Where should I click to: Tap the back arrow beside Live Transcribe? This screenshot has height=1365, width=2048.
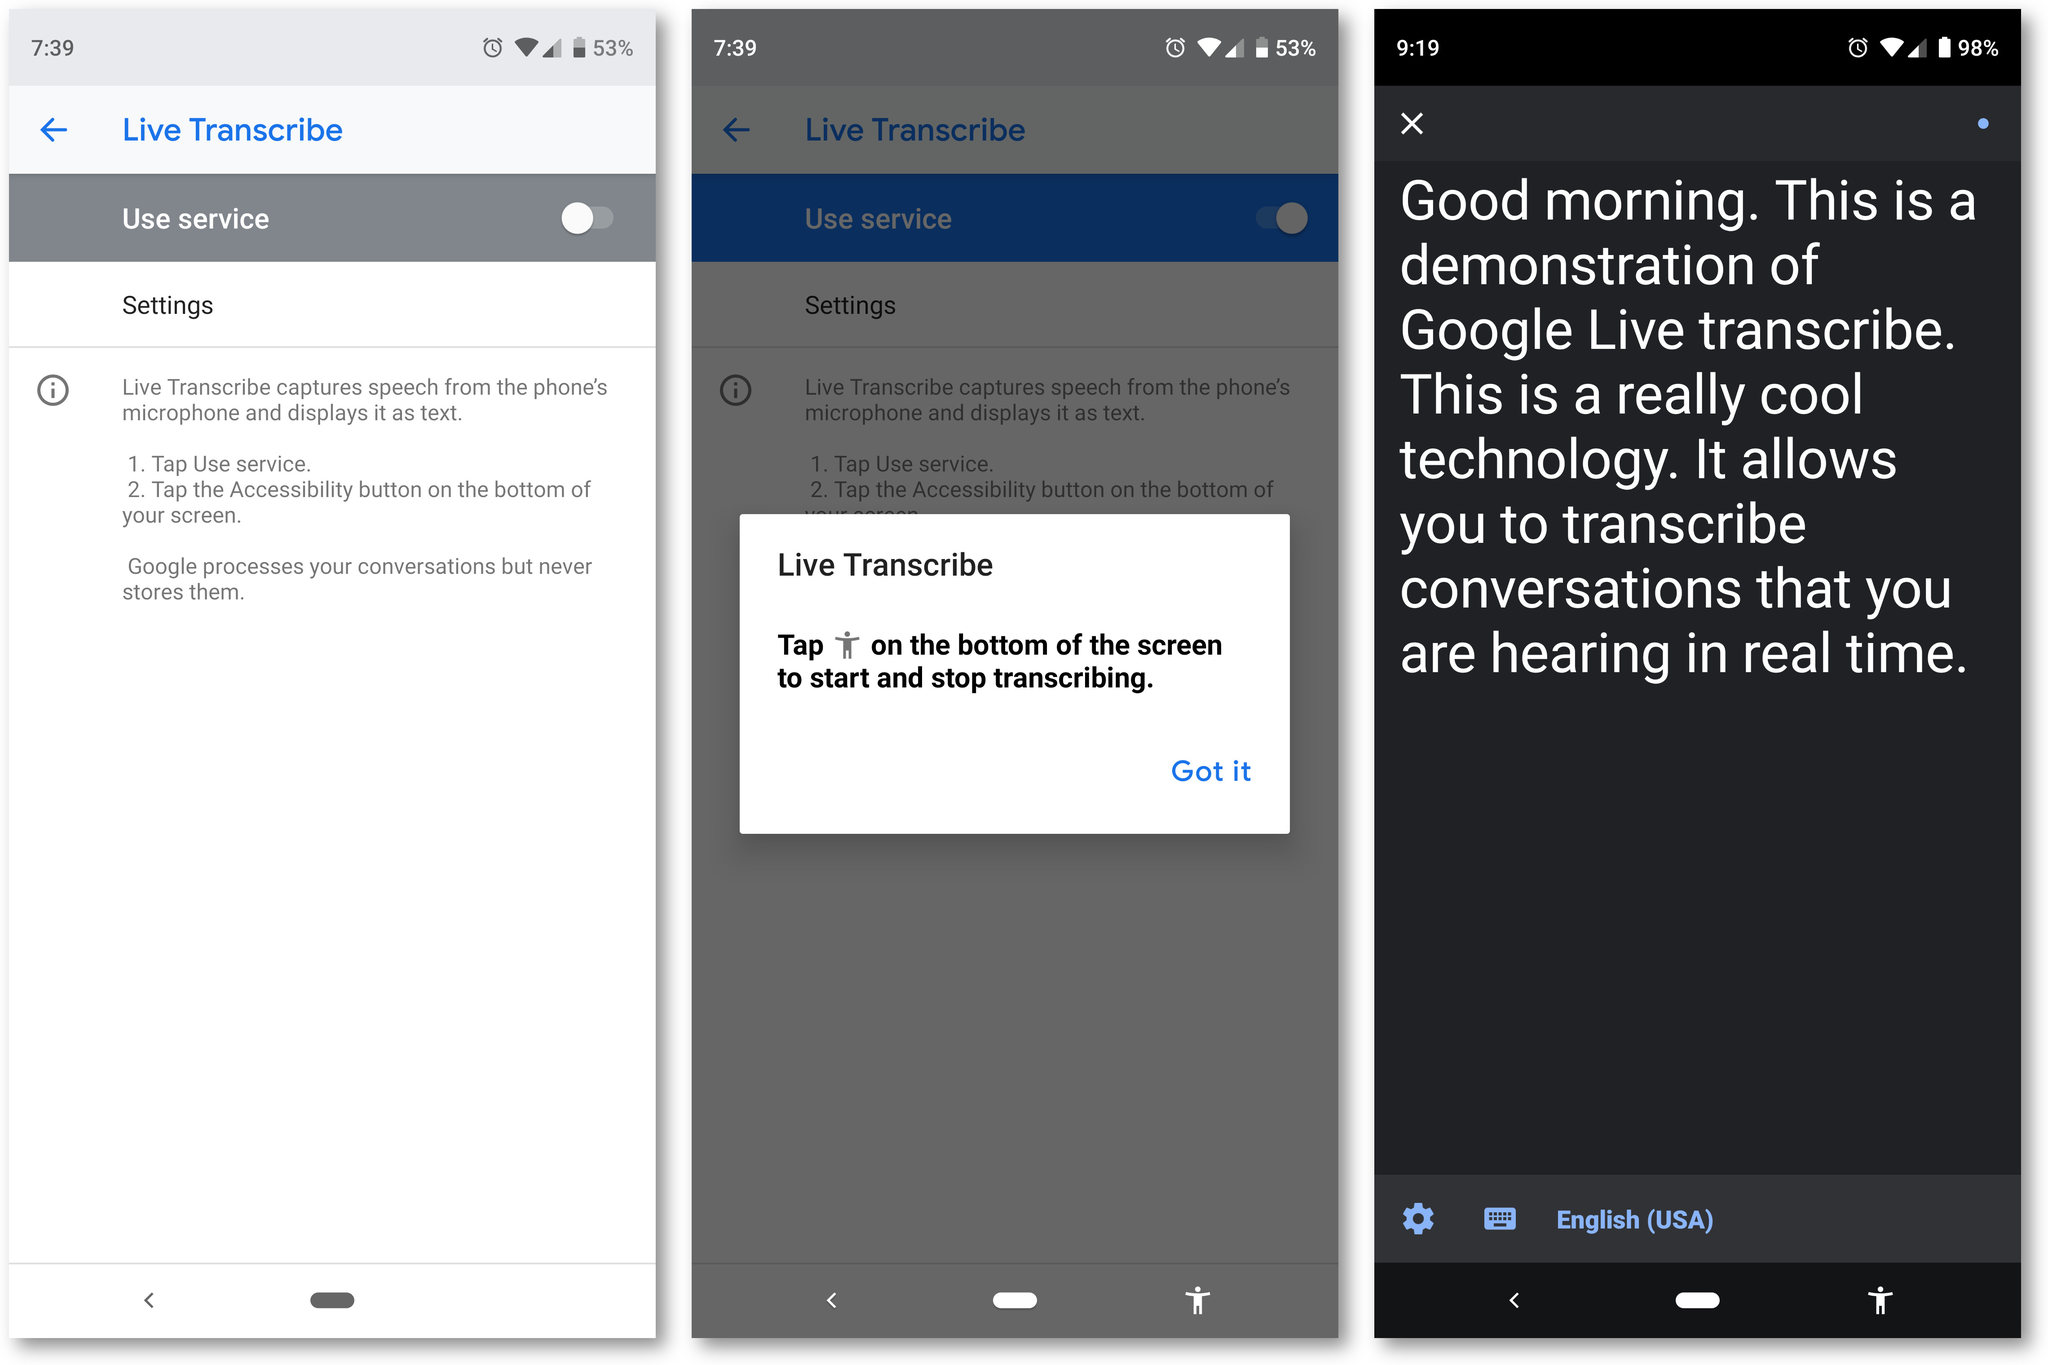point(54,130)
